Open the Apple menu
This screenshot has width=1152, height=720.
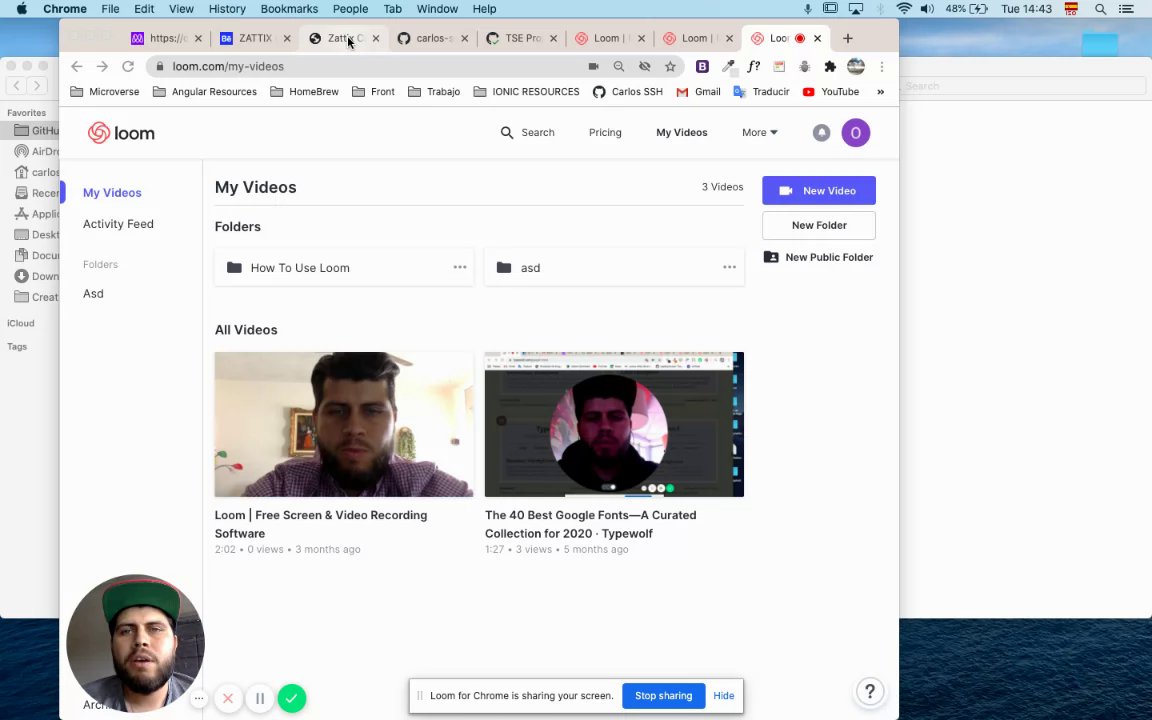coord(21,9)
